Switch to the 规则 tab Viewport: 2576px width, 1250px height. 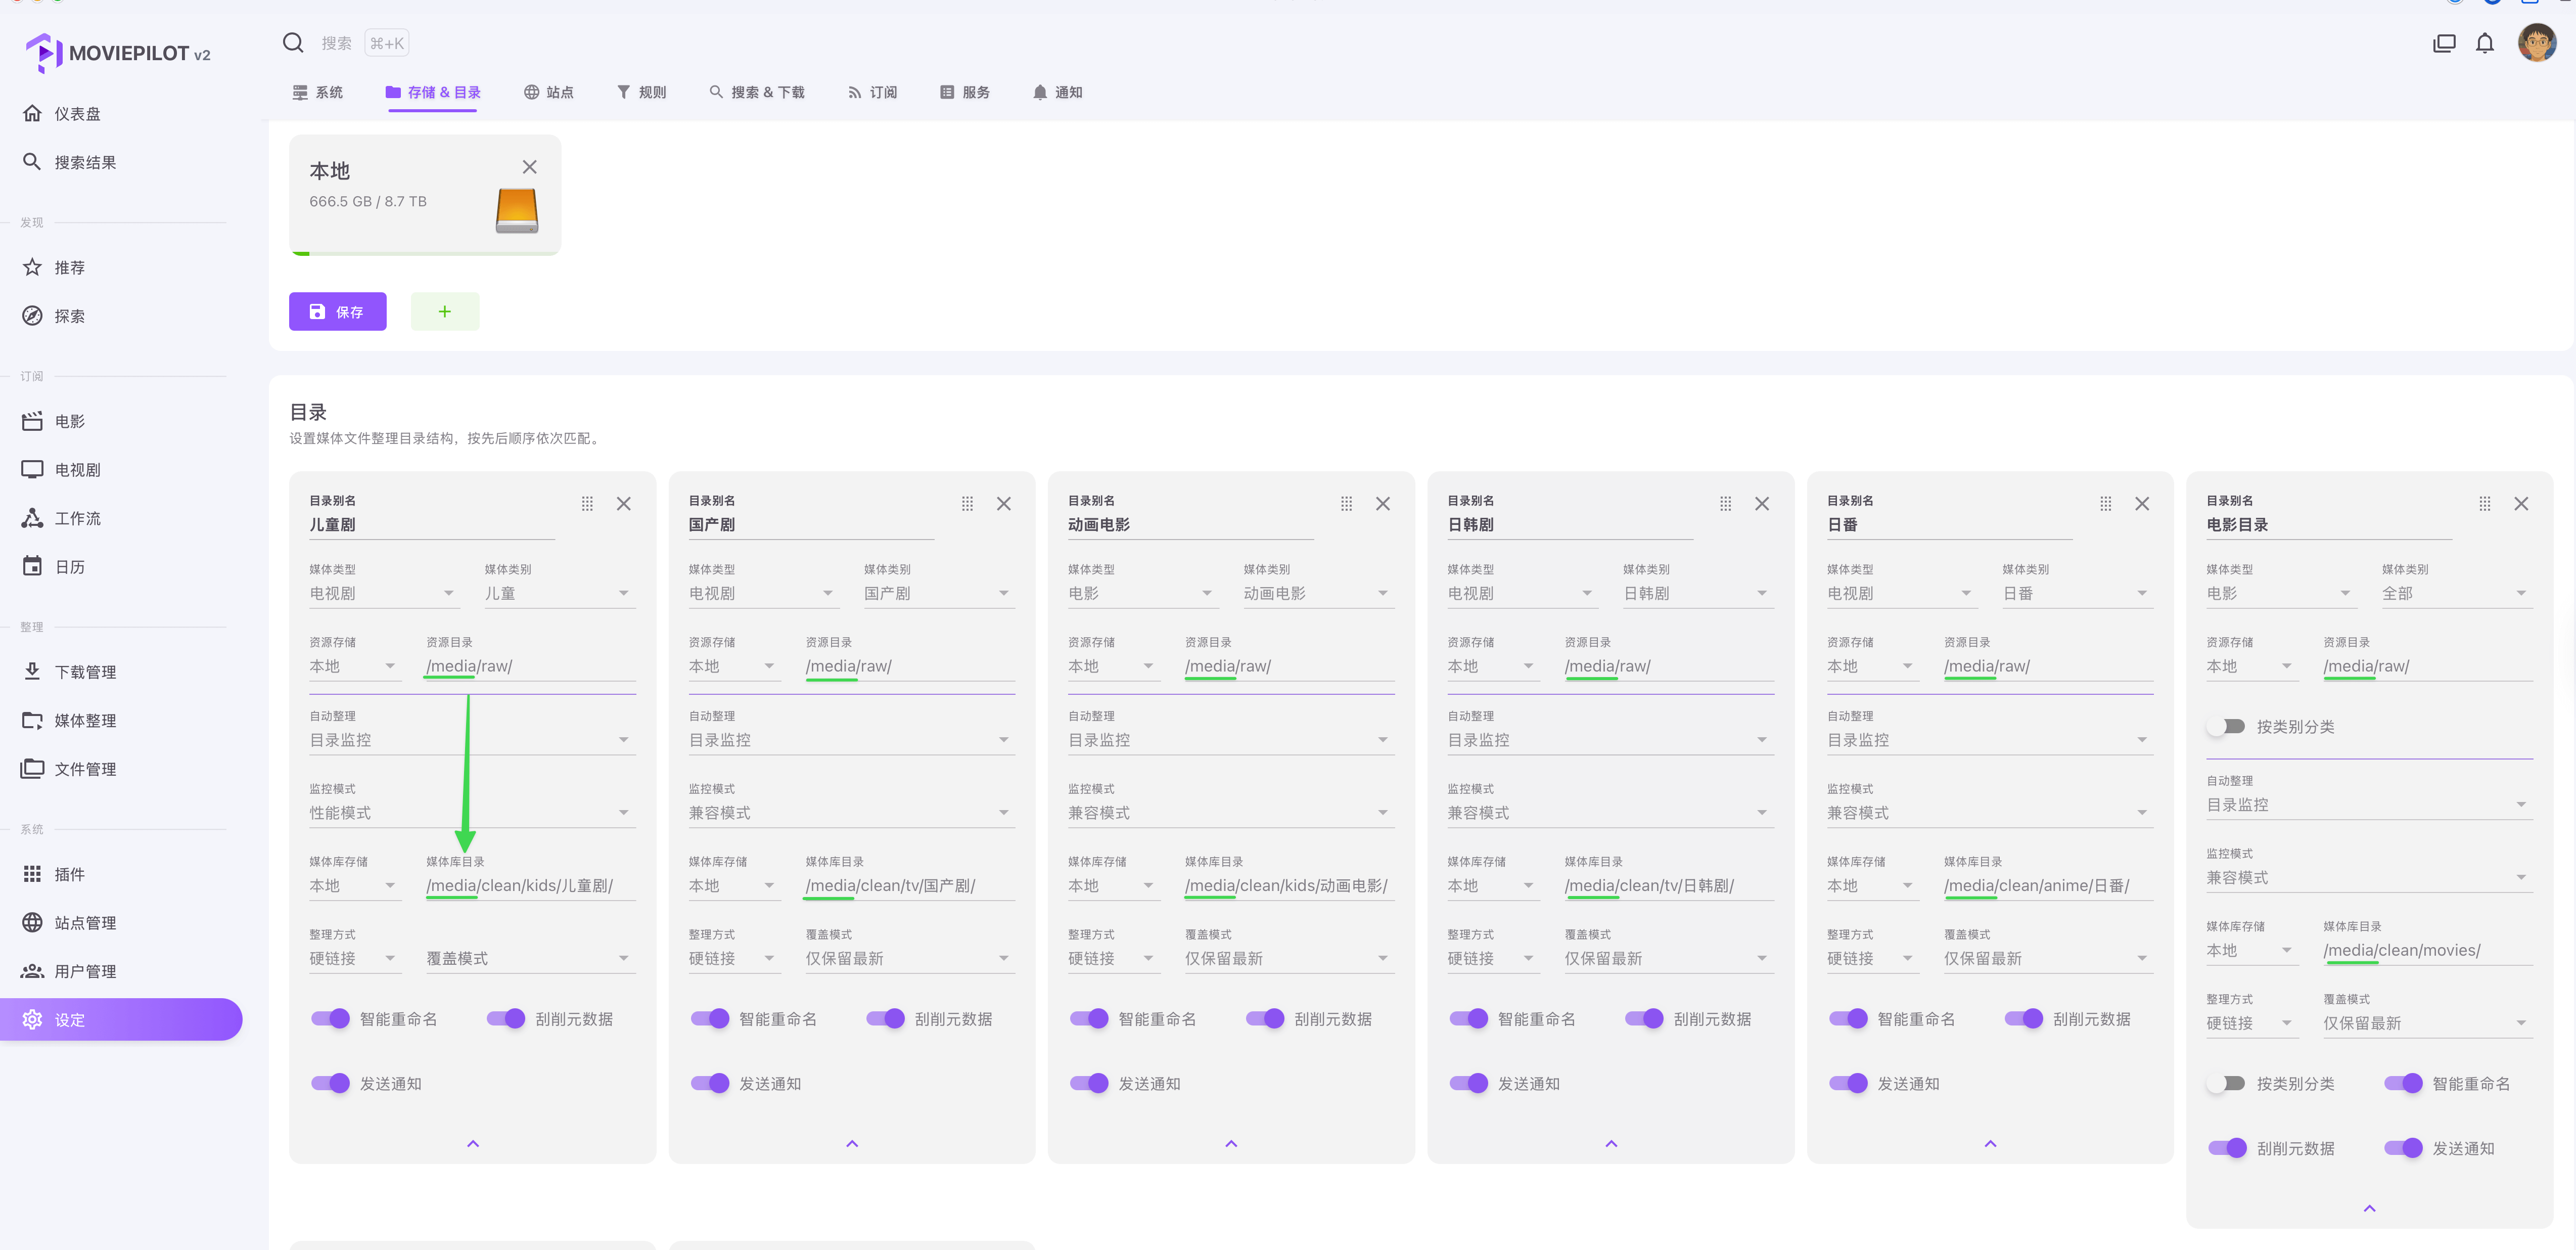[641, 92]
